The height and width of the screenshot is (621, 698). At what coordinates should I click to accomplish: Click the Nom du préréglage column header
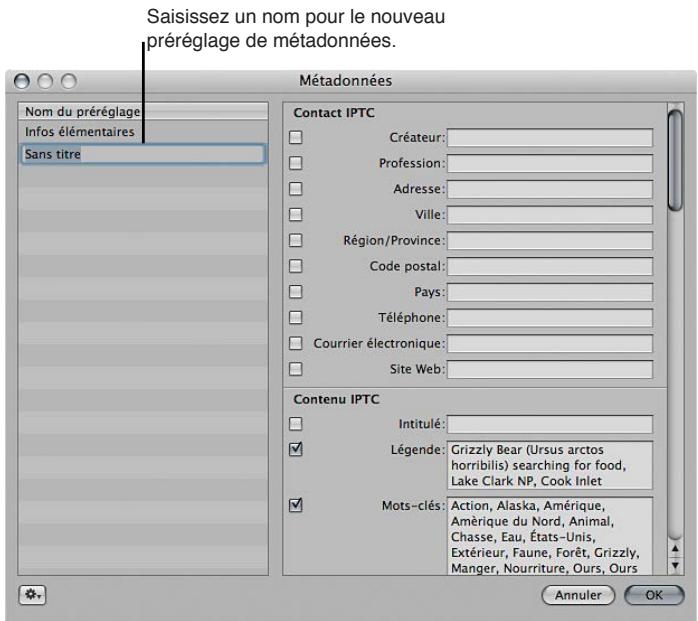click(x=143, y=111)
